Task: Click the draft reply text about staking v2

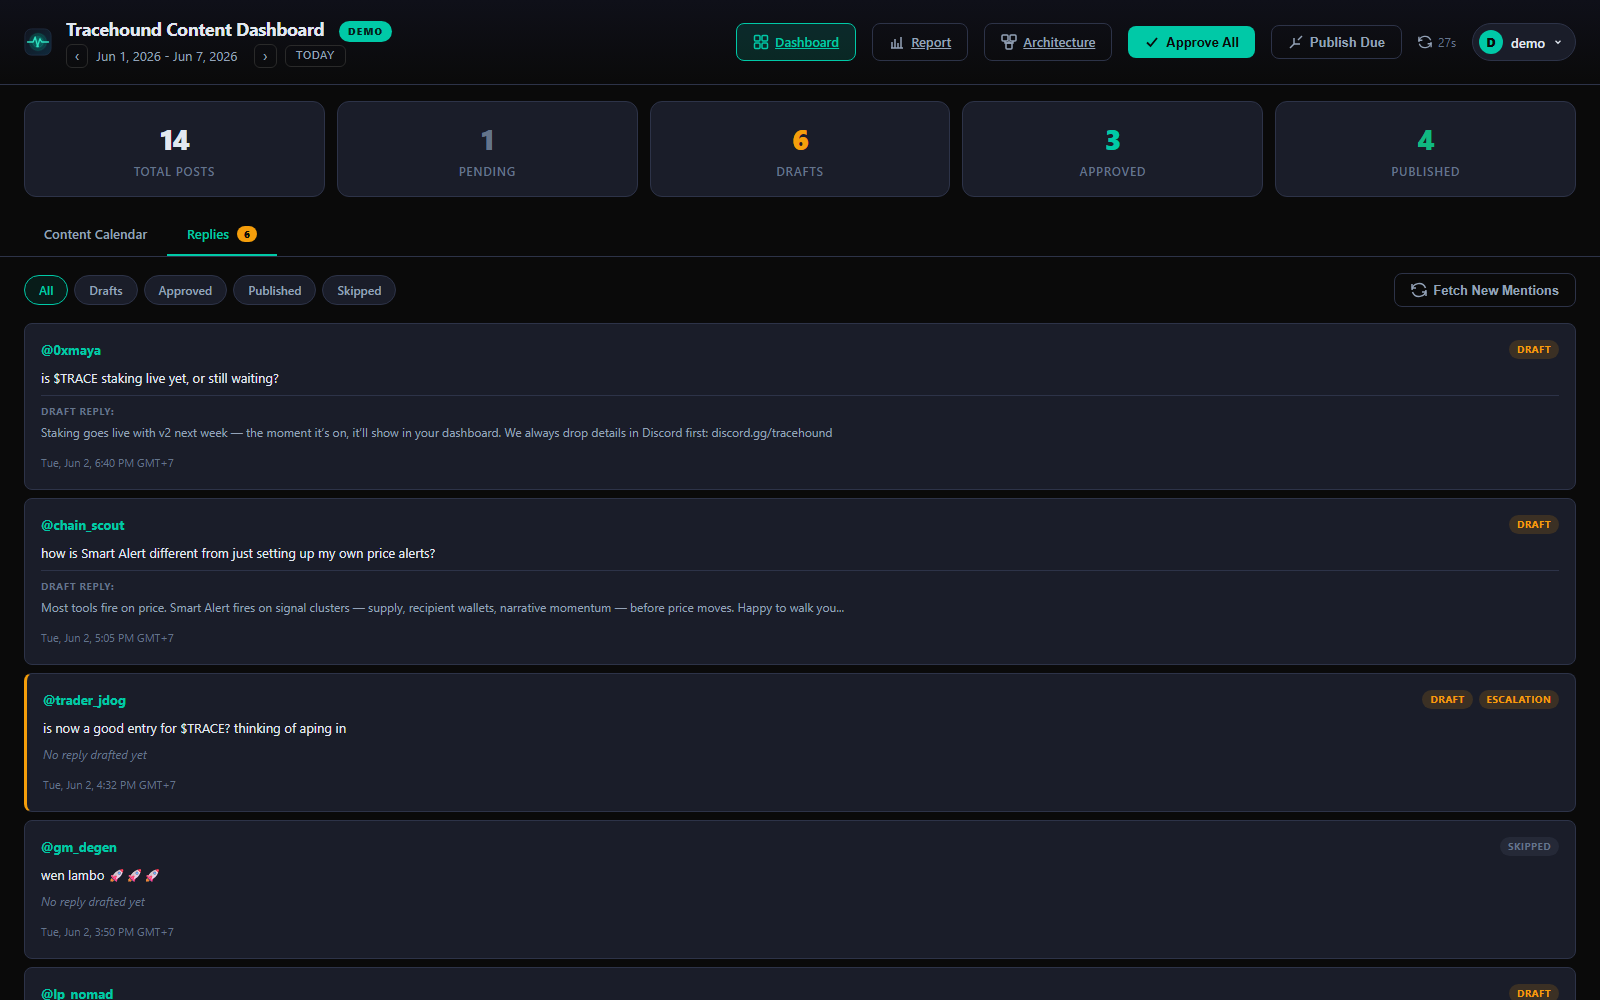Action: 436,433
